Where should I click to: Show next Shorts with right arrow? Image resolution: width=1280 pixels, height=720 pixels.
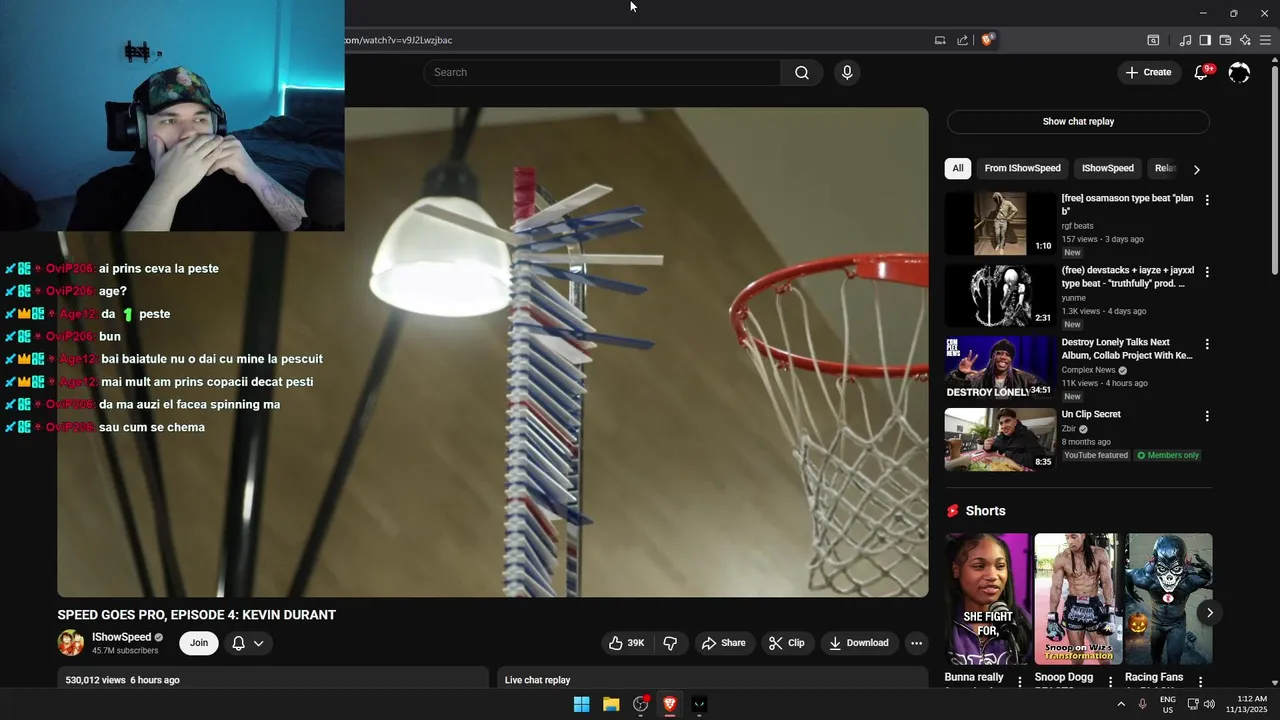[x=1209, y=613]
